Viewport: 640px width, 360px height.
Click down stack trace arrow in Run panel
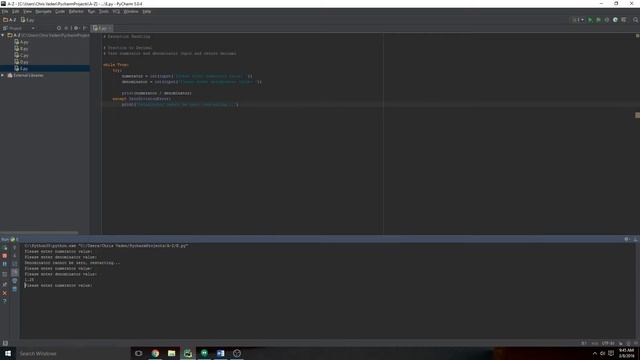(x=15, y=256)
